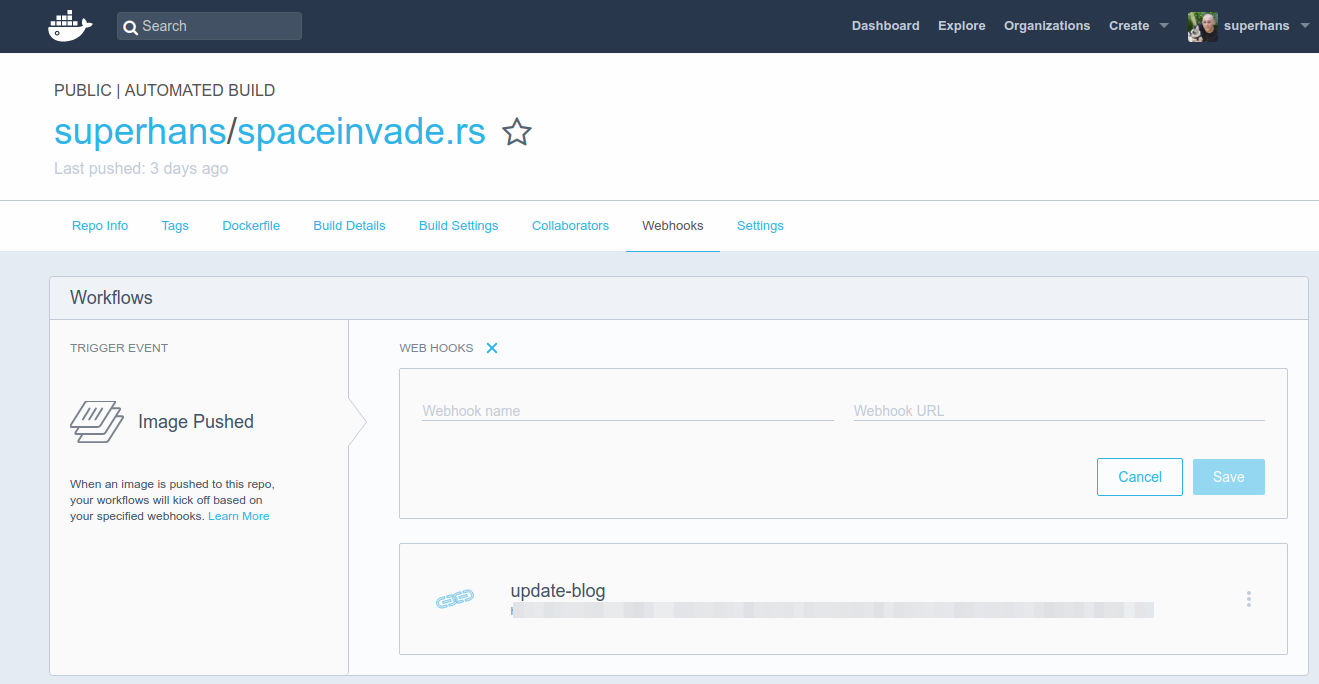The width and height of the screenshot is (1319, 684).
Task: Open the Create menu
Action: 1129,26
